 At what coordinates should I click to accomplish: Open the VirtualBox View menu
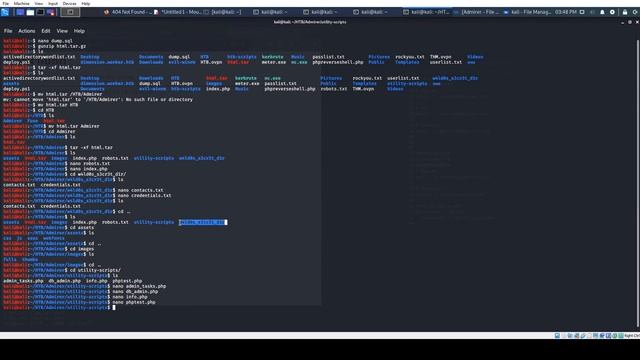click(x=39, y=3)
